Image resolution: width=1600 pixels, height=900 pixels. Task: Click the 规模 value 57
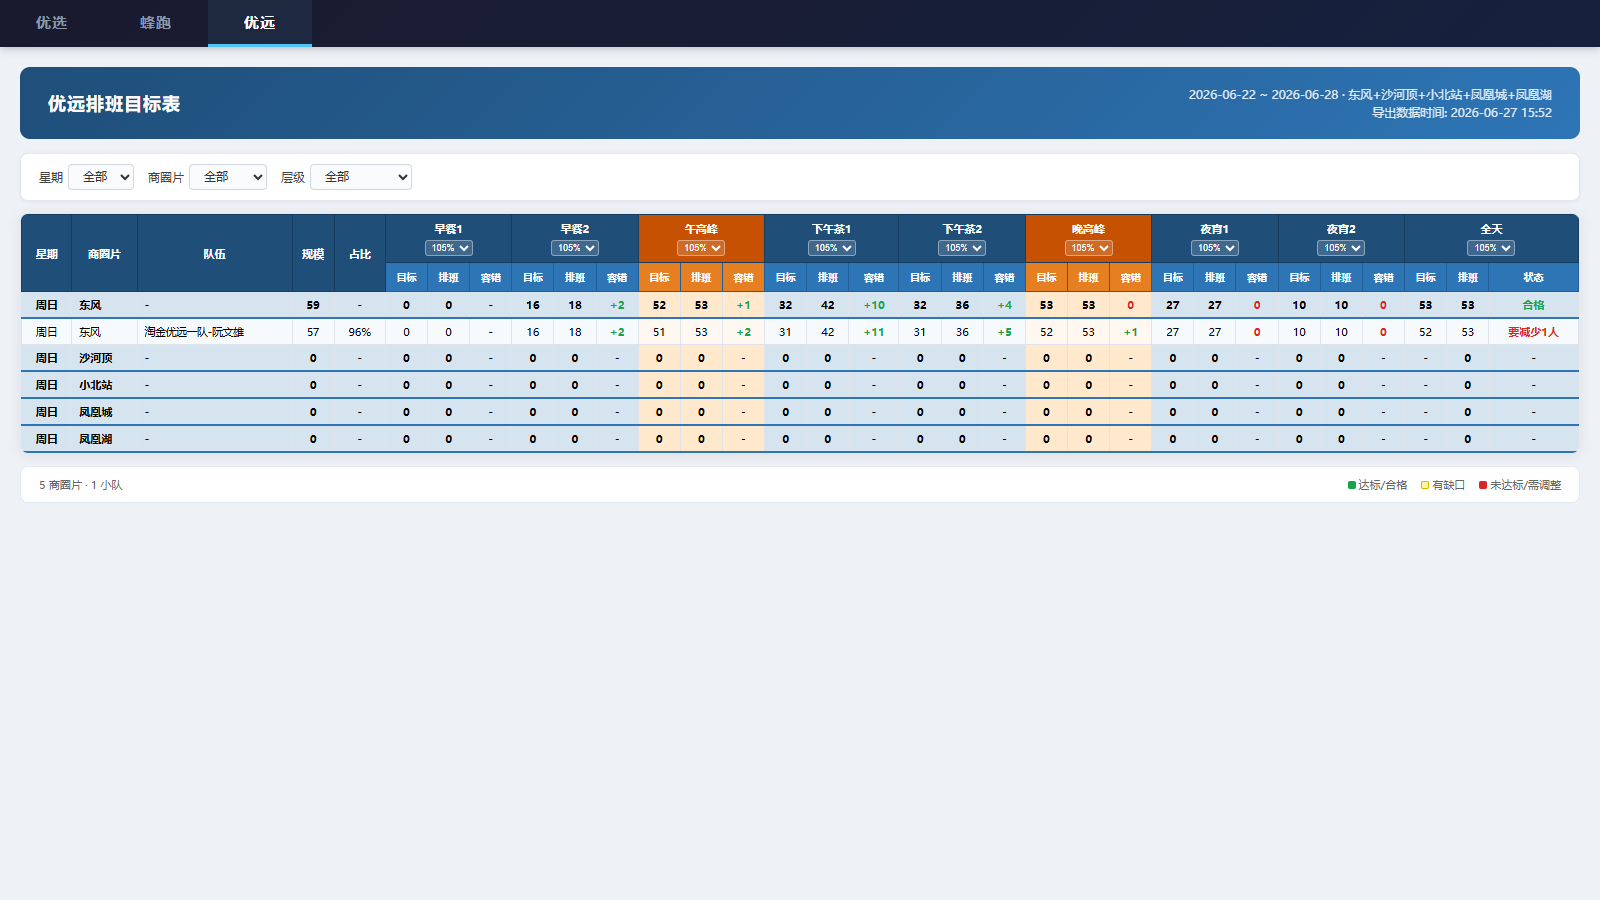tap(313, 332)
